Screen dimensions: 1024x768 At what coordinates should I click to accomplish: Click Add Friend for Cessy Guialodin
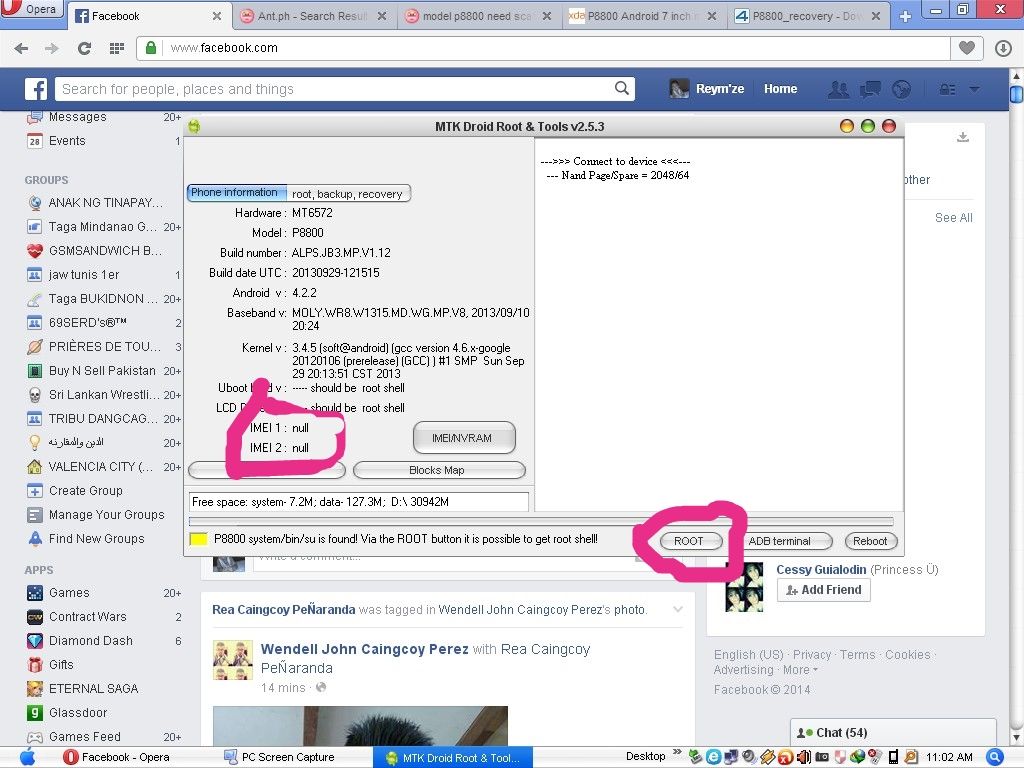pos(824,590)
